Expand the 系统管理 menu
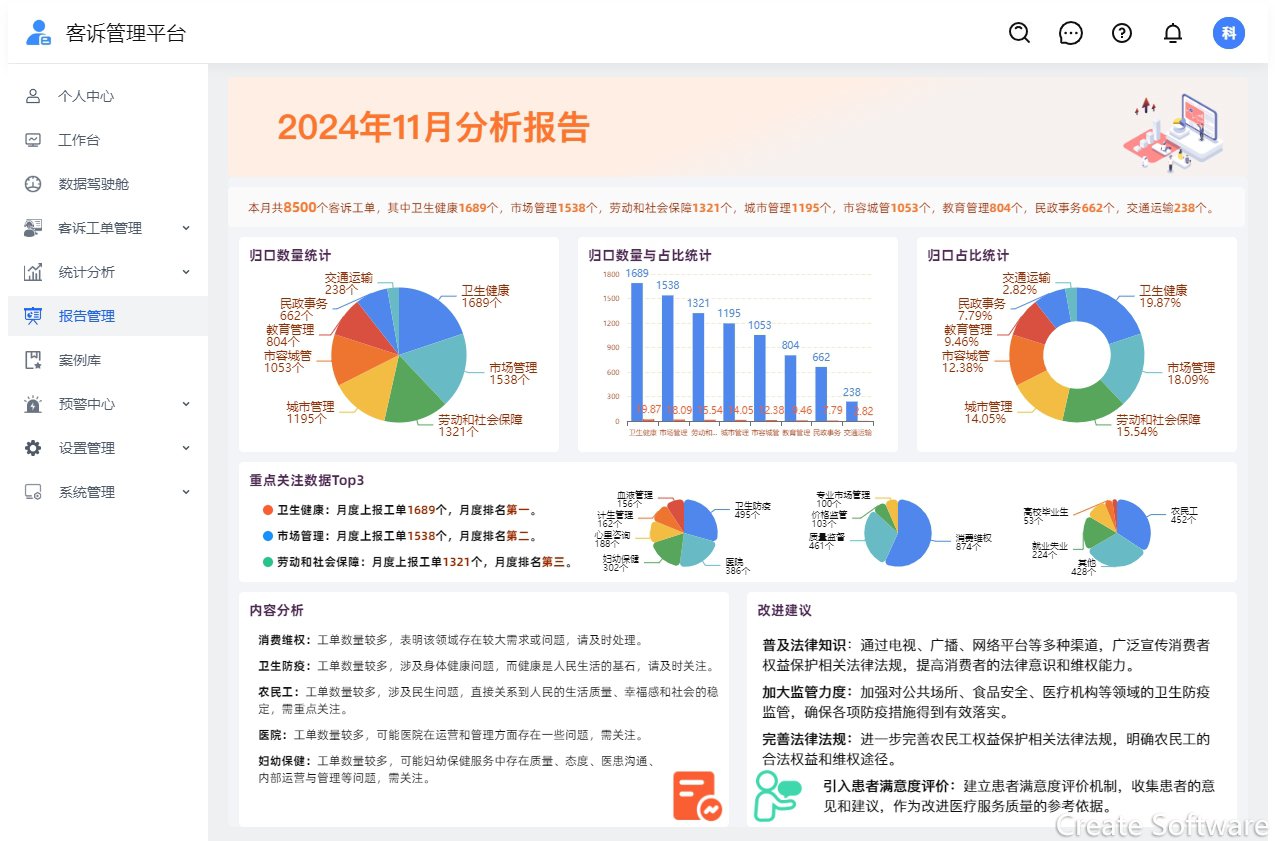This screenshot has width=1275, height=841. click(185, 492)
